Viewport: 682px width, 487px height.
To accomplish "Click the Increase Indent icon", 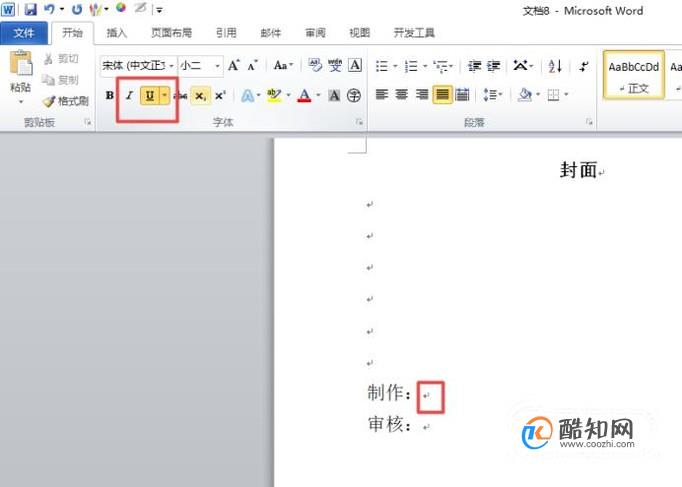I will [493, 66].
